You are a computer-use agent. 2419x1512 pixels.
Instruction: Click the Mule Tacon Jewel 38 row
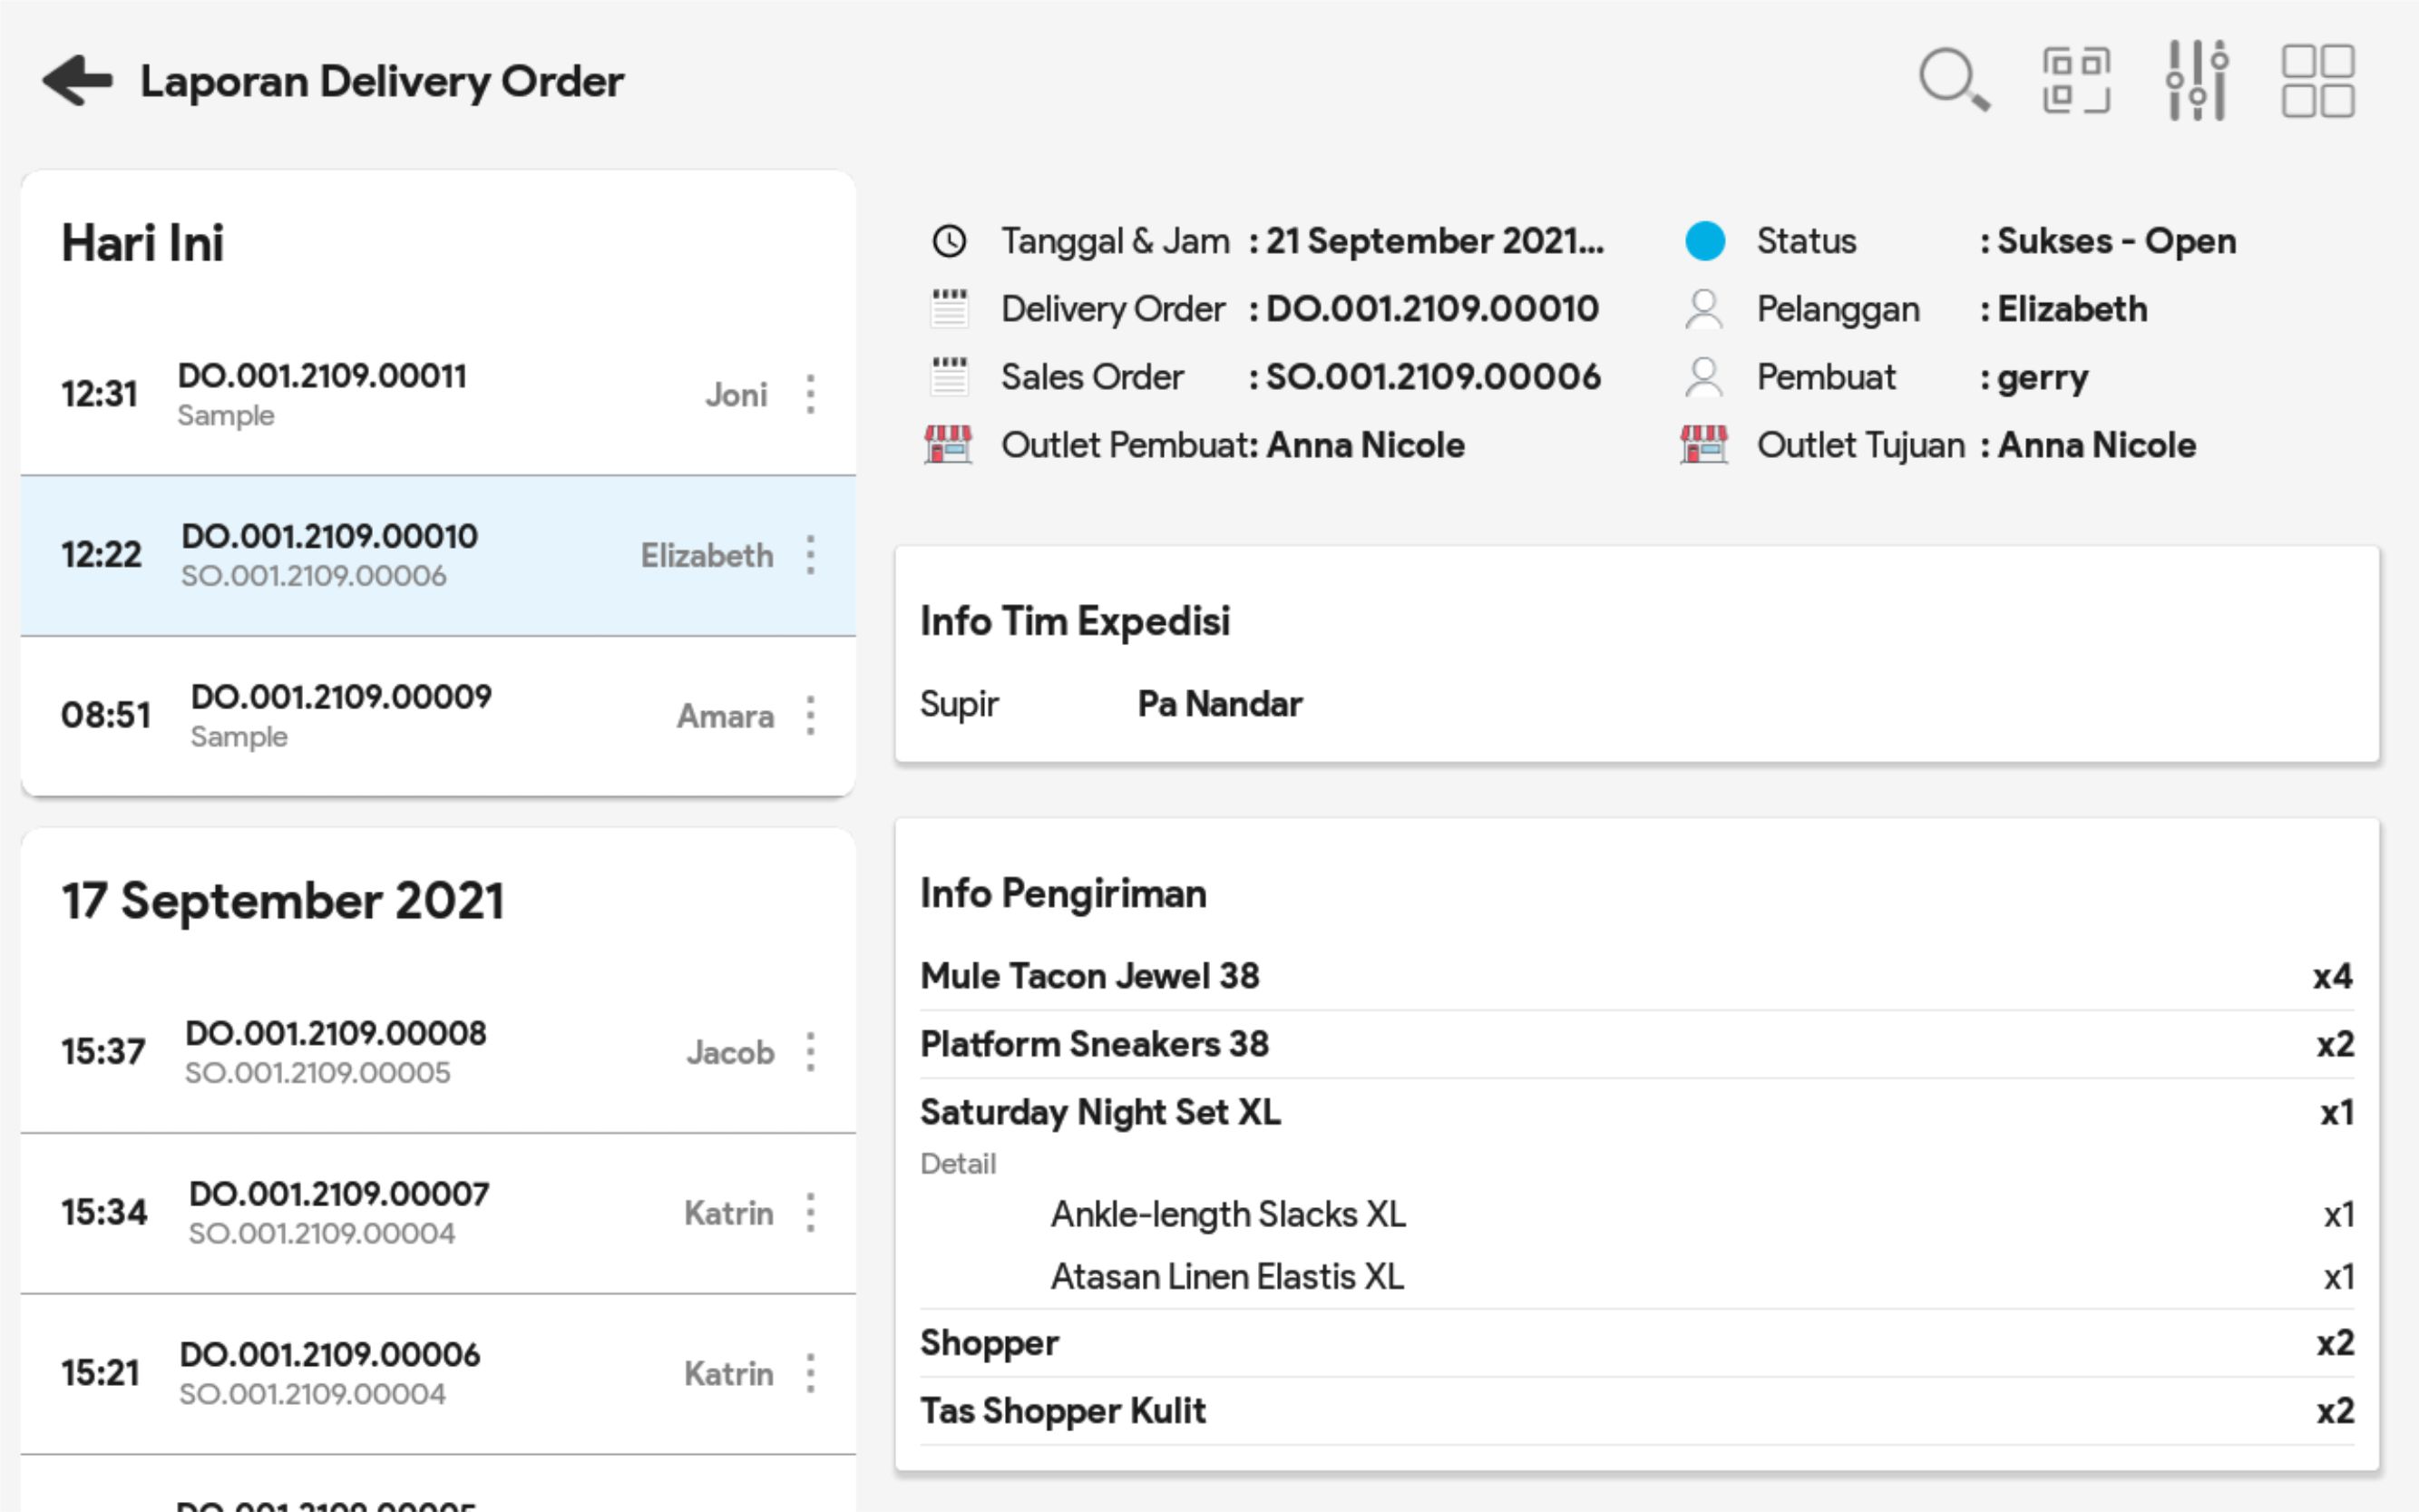1090,976
